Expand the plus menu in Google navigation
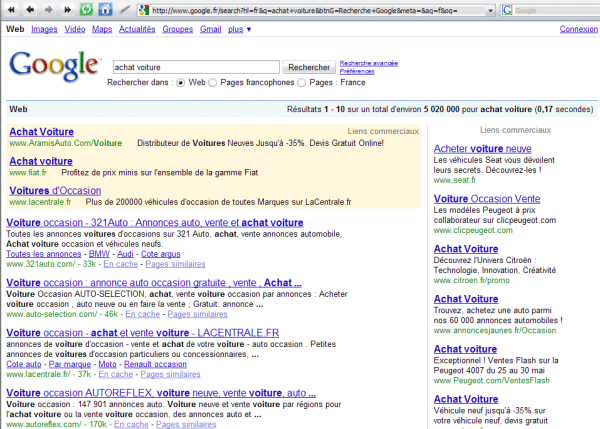 pos(240,30)
